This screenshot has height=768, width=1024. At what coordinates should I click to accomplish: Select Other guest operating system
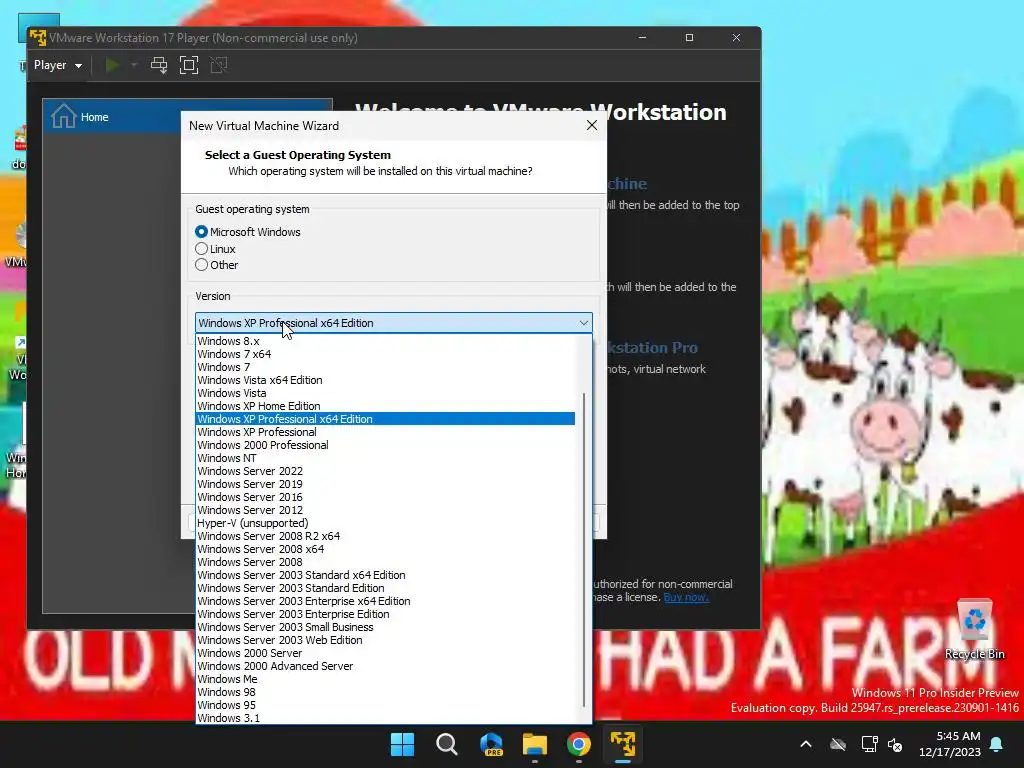click(x=216, y=265)
